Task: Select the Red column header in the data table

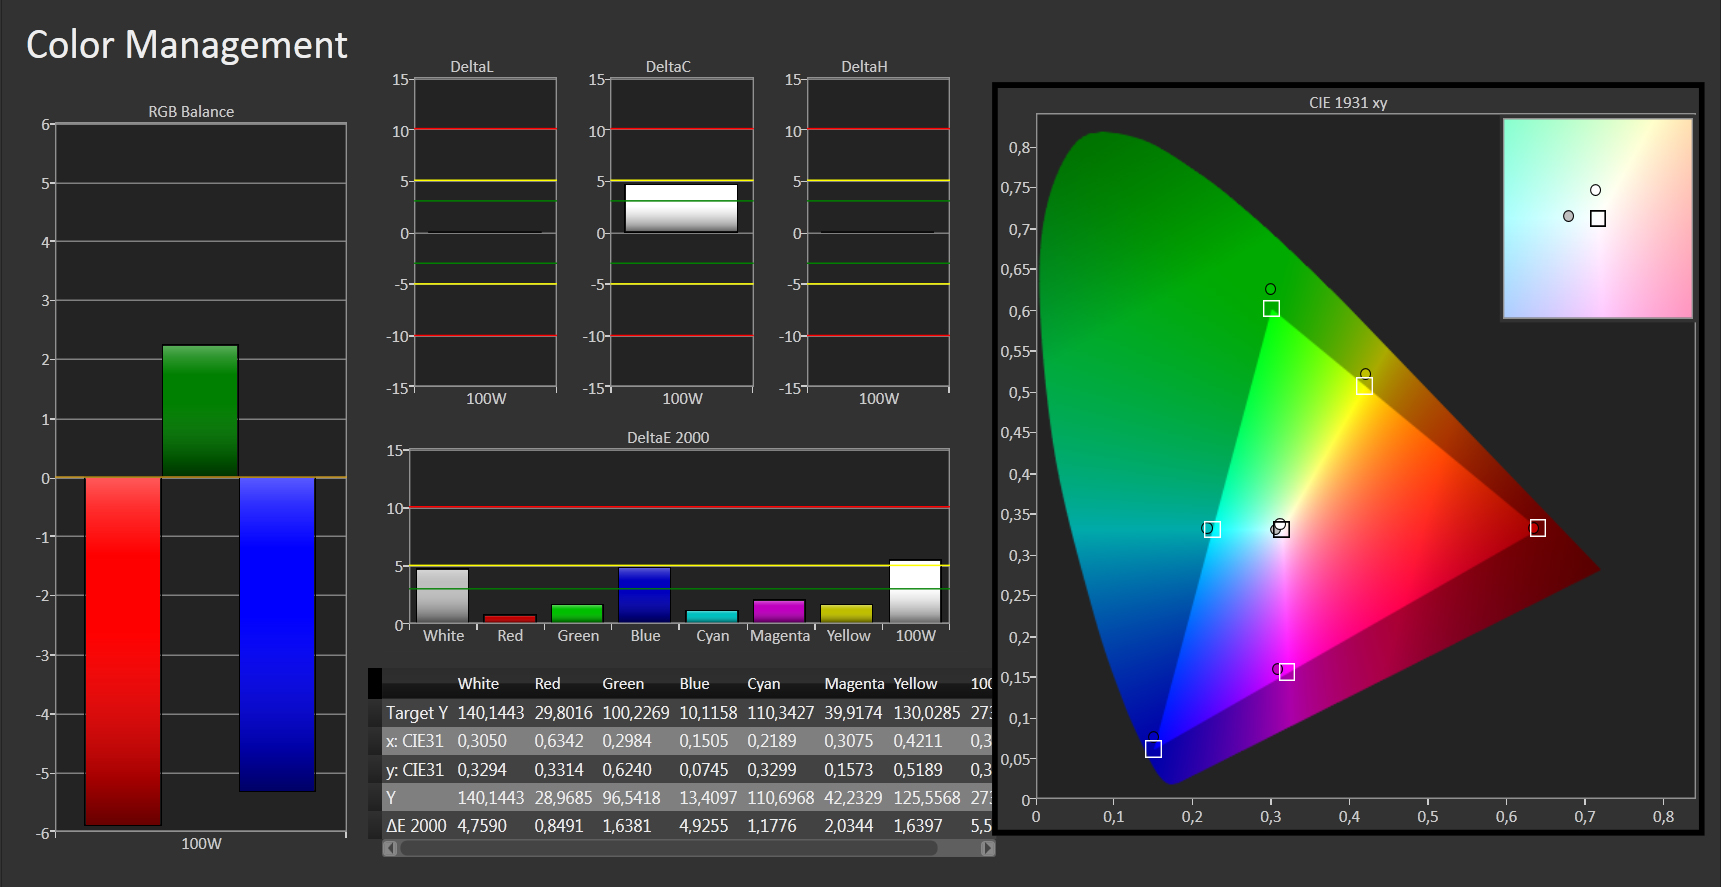Action: click(x=547, y=684)
